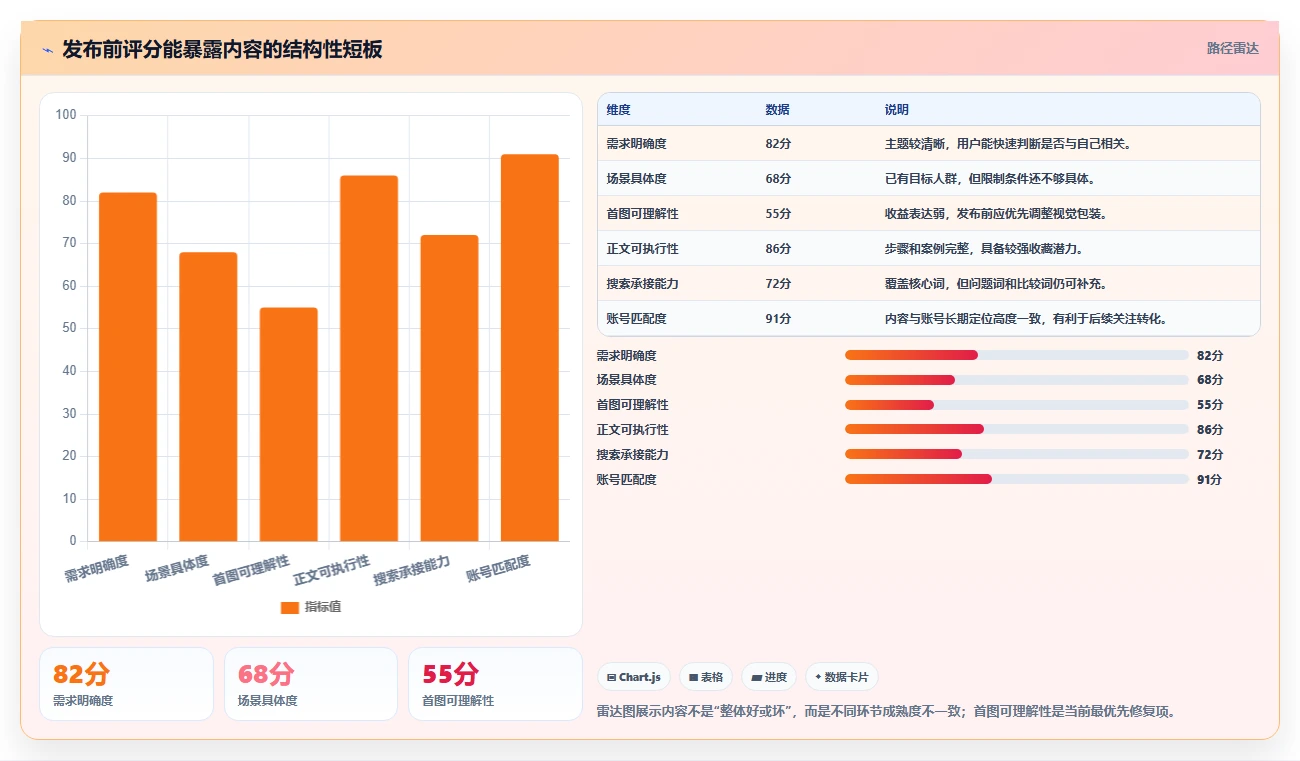The image size is (1300, 761).
Task: Click the 首图可理解性 progress bar
Action: [1016, 405]
